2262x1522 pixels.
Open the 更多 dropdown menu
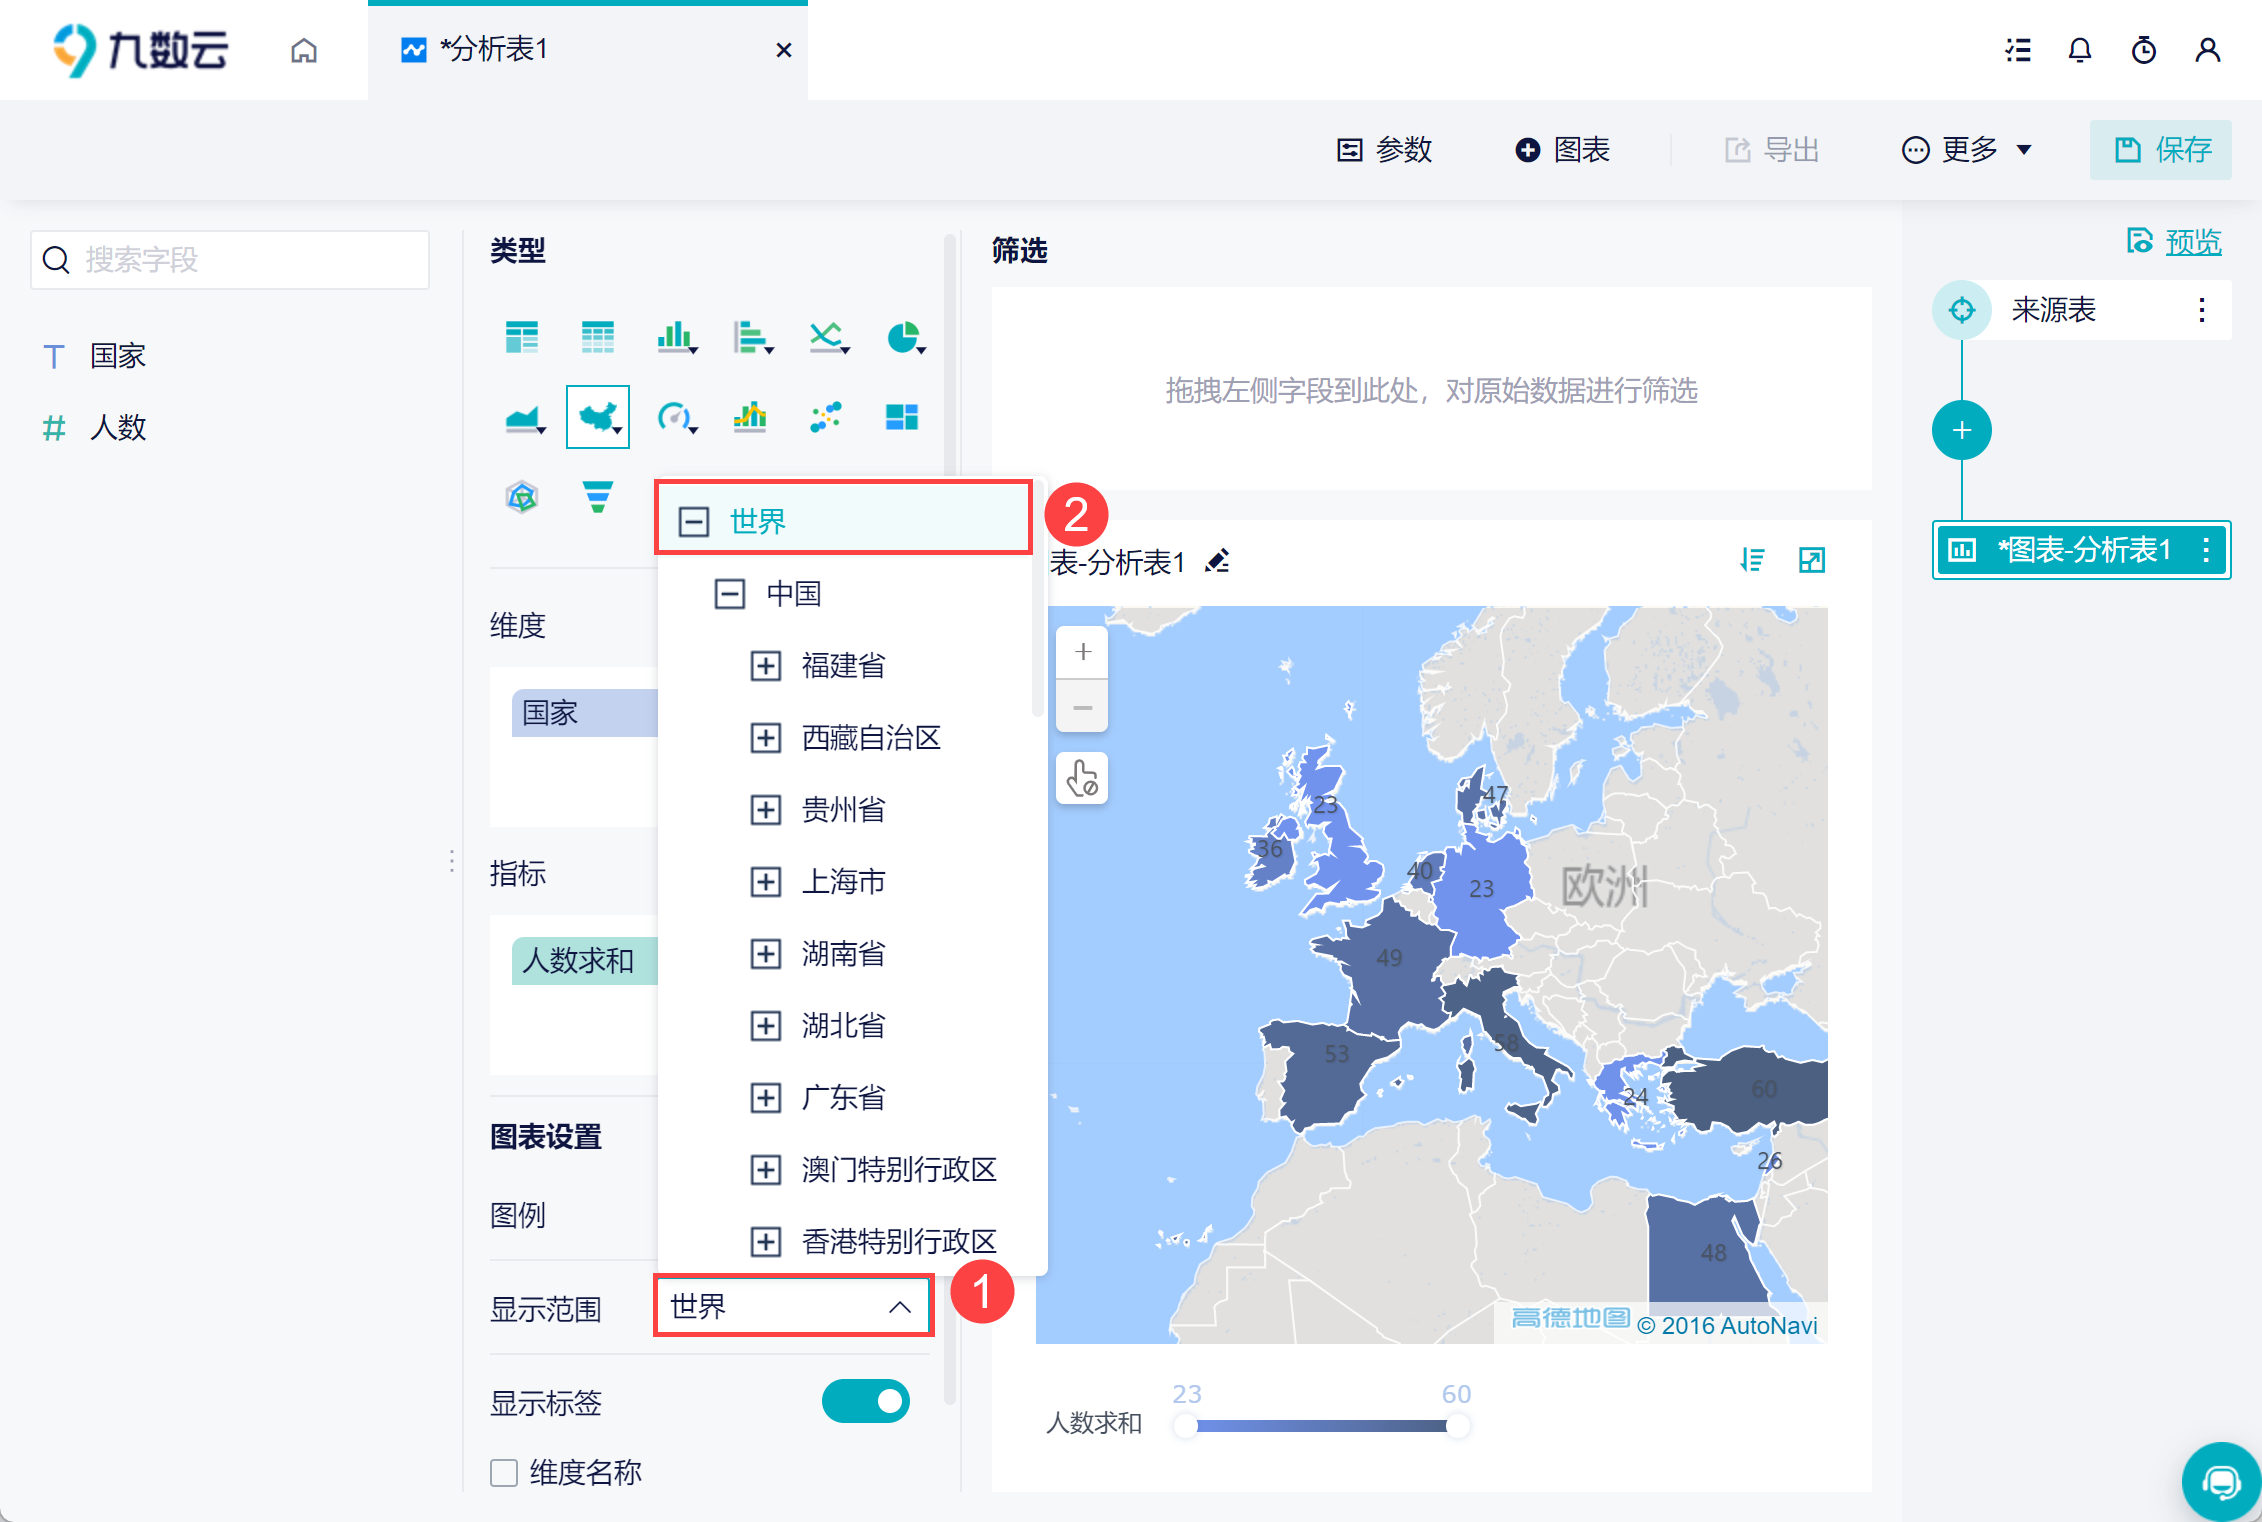tap(1967, 150)
